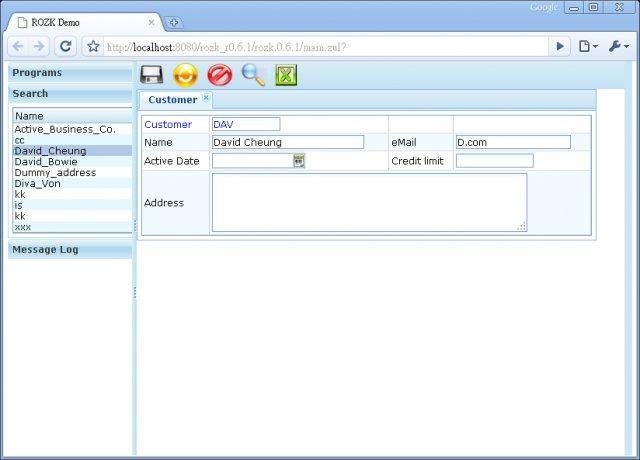This screenshot has height=460, width=640.
Task: Click the Customer code field DAV
Action: (246, 124)
